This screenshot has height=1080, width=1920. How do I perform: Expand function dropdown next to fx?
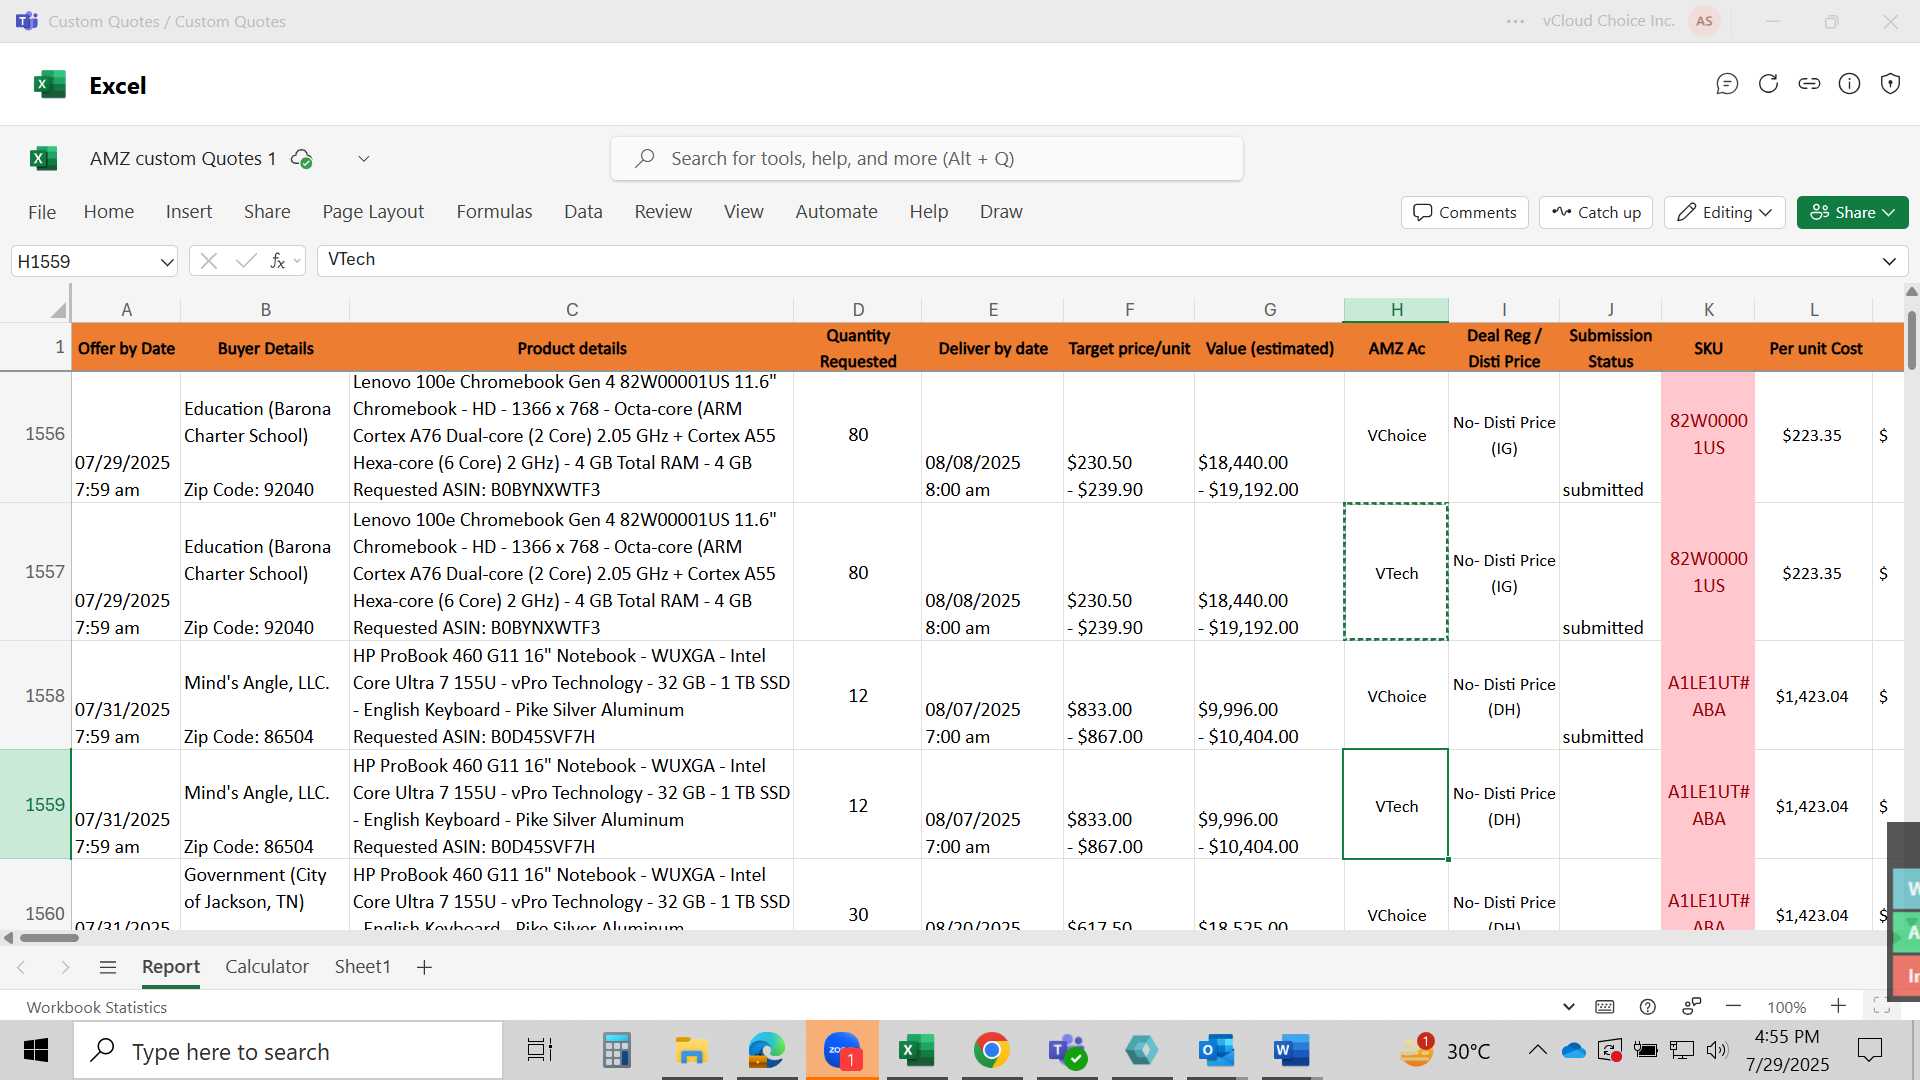(297, 262)
